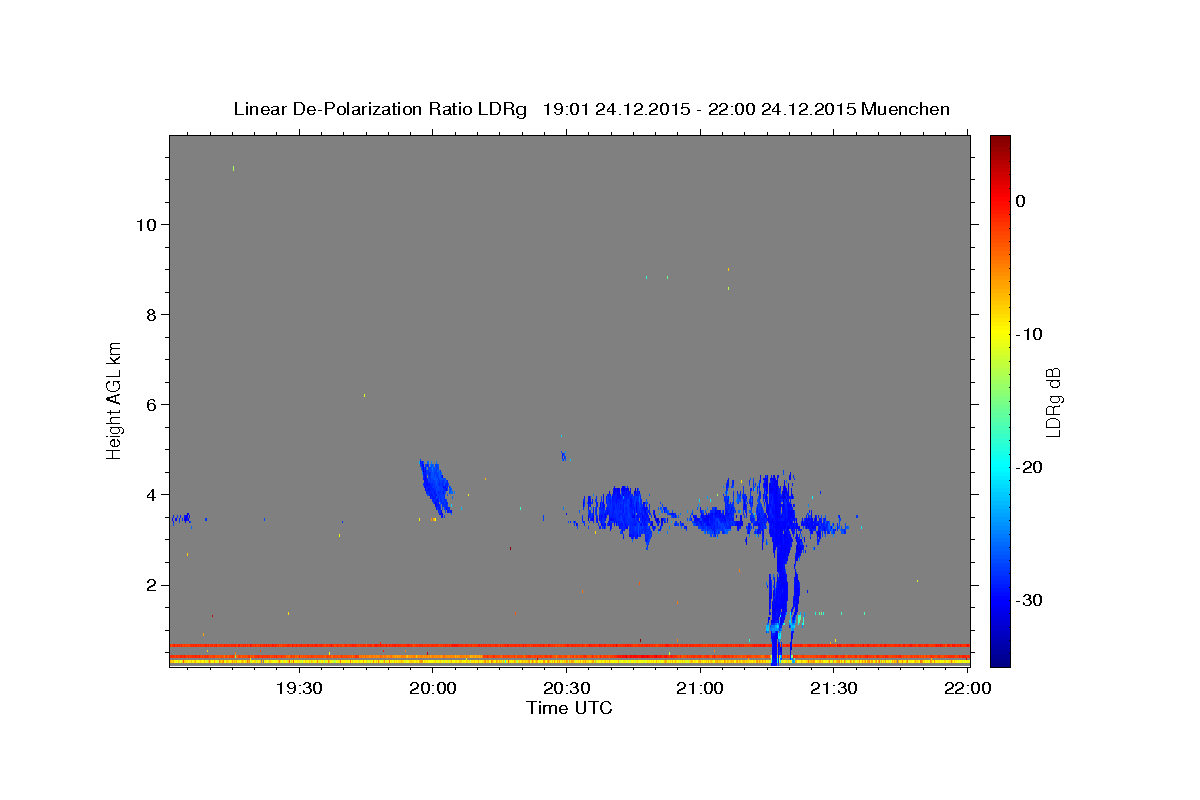
Task: Click the height tick label 6
Action: [x=152, y=404]
